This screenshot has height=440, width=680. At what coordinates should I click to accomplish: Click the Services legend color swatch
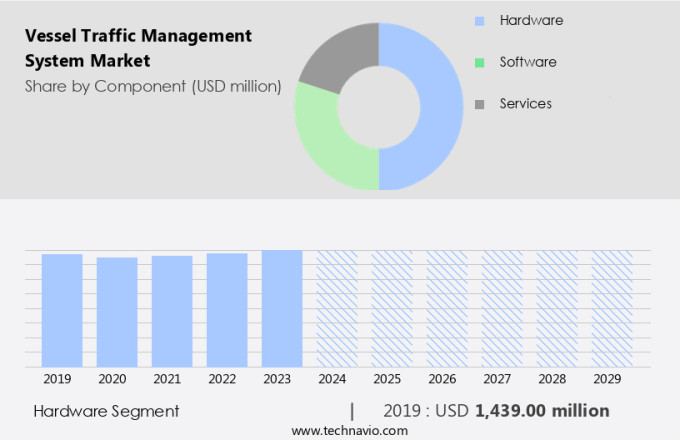click(479, 104)
